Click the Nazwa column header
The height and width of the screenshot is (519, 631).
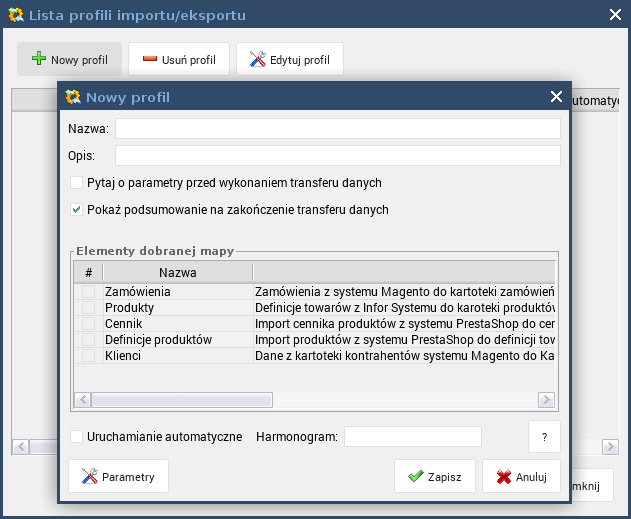[178, 272]
